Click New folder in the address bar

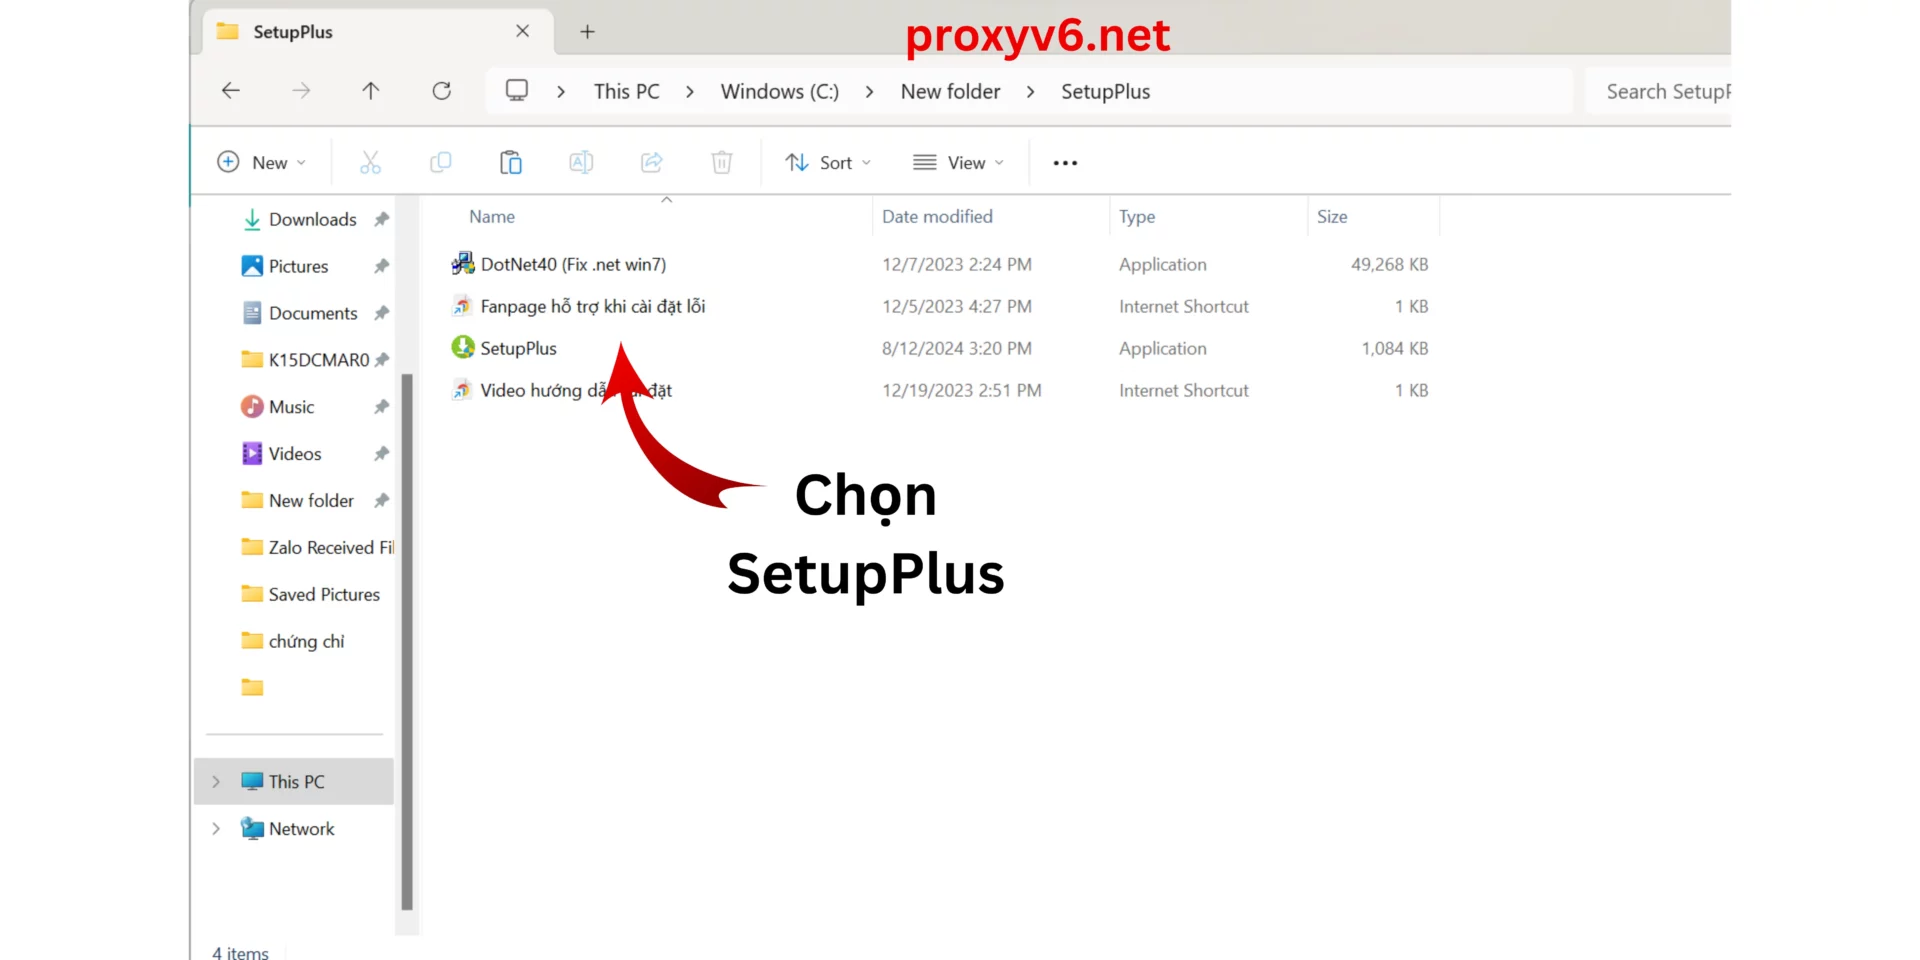950,91
